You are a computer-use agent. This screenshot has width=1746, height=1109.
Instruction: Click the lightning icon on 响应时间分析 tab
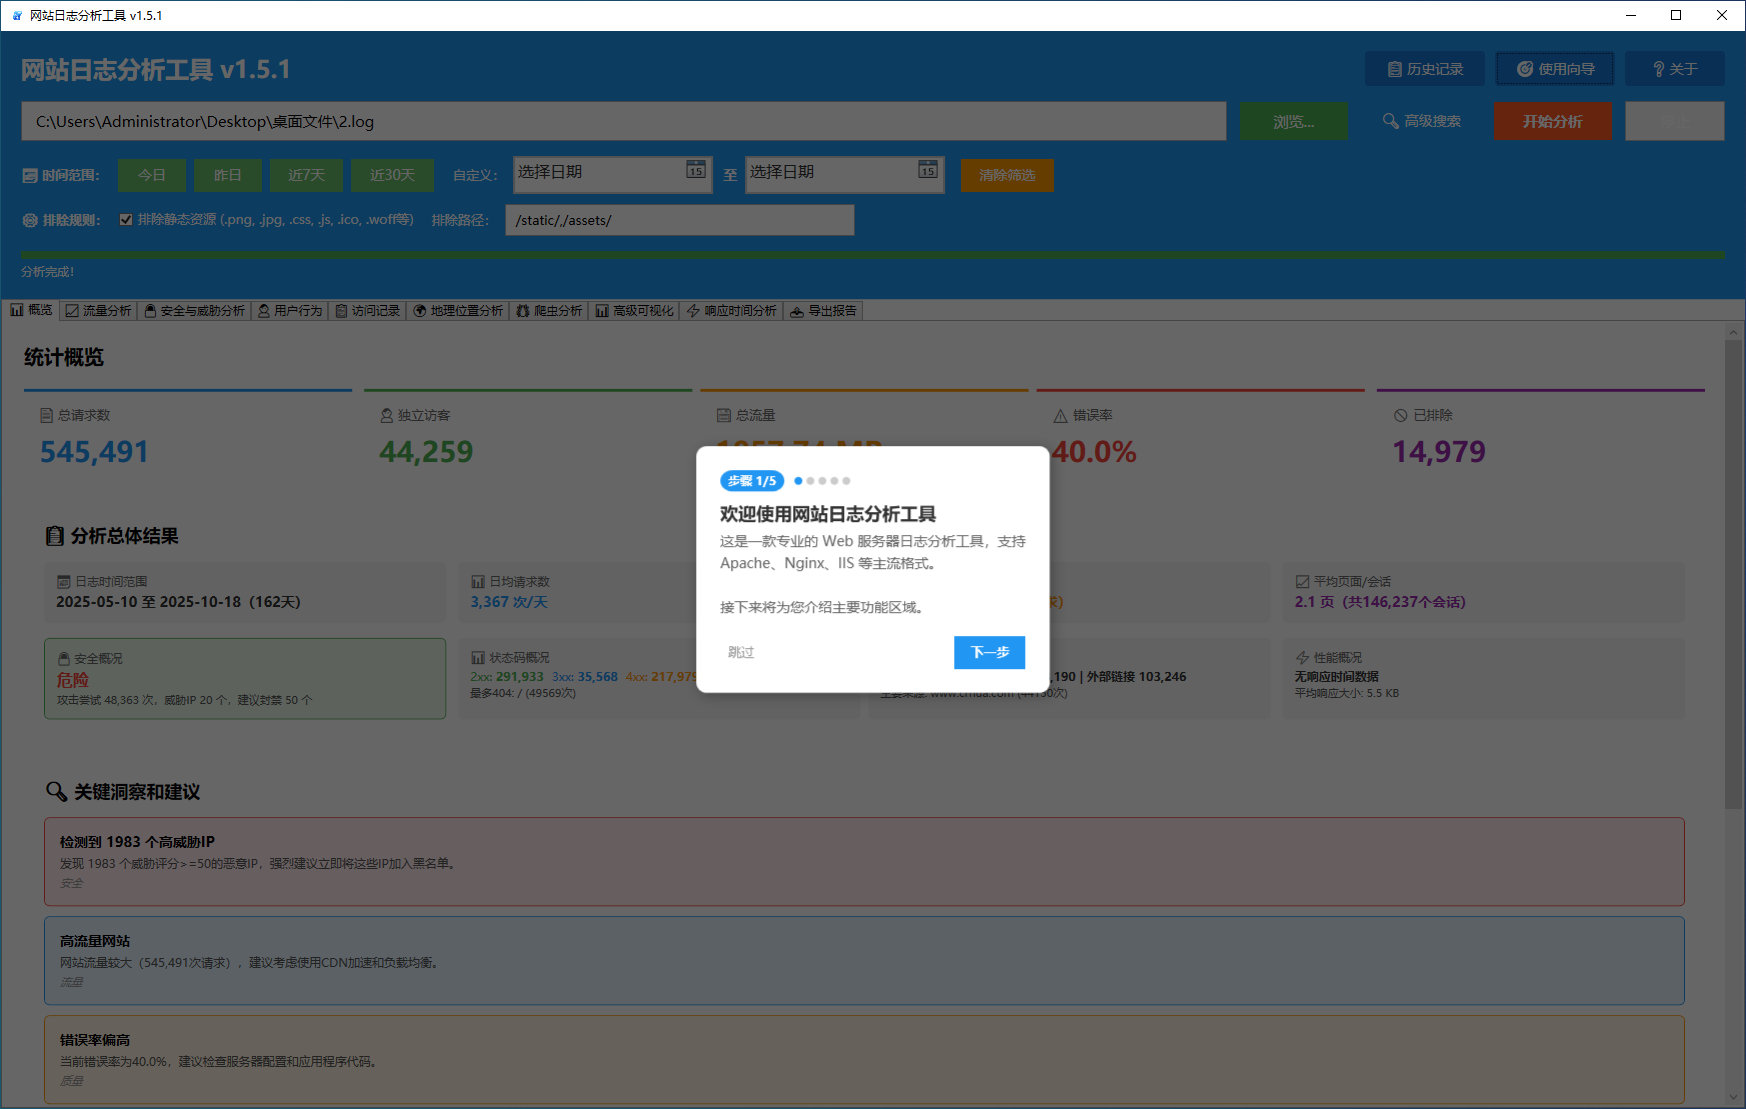(692, 310)
